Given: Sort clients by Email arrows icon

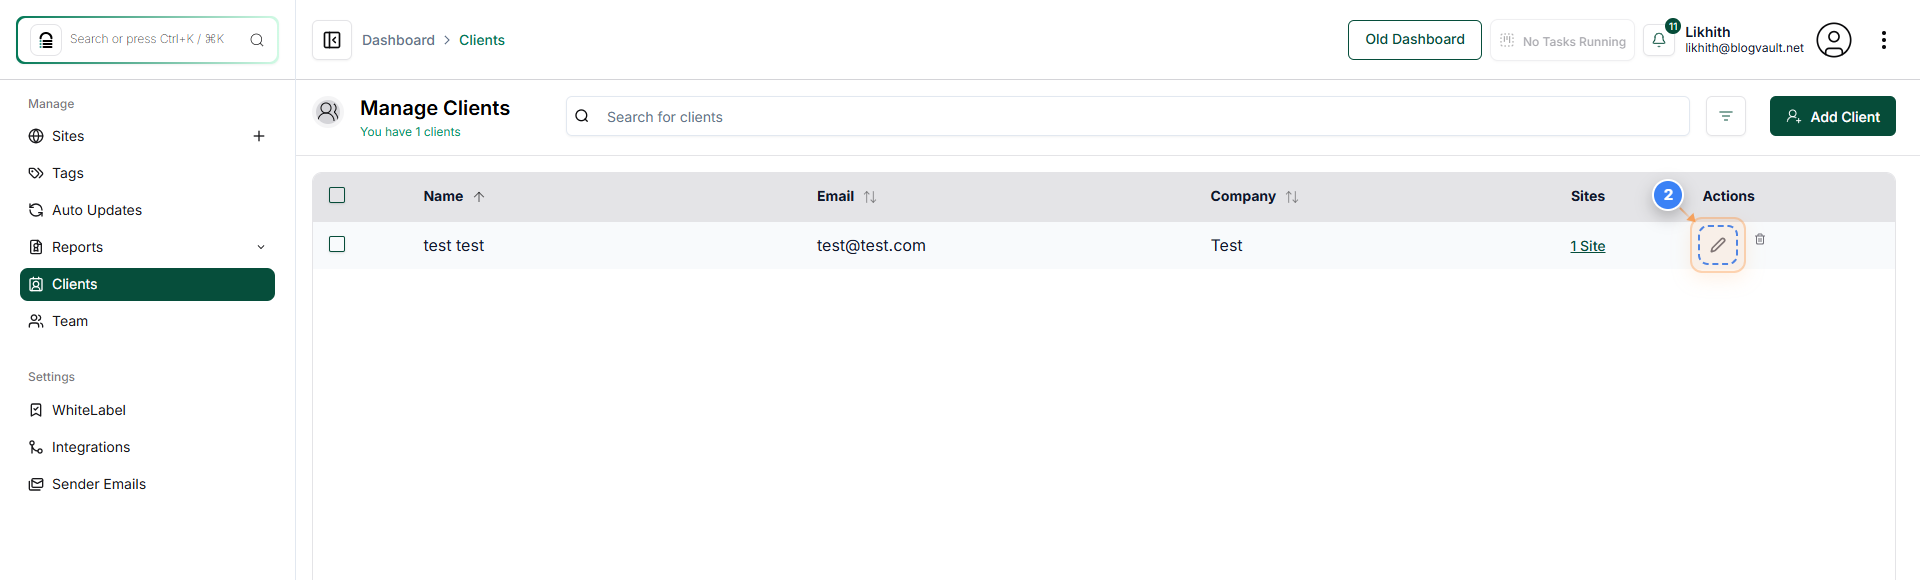Looking at the screenshot, I should point(870,197).
